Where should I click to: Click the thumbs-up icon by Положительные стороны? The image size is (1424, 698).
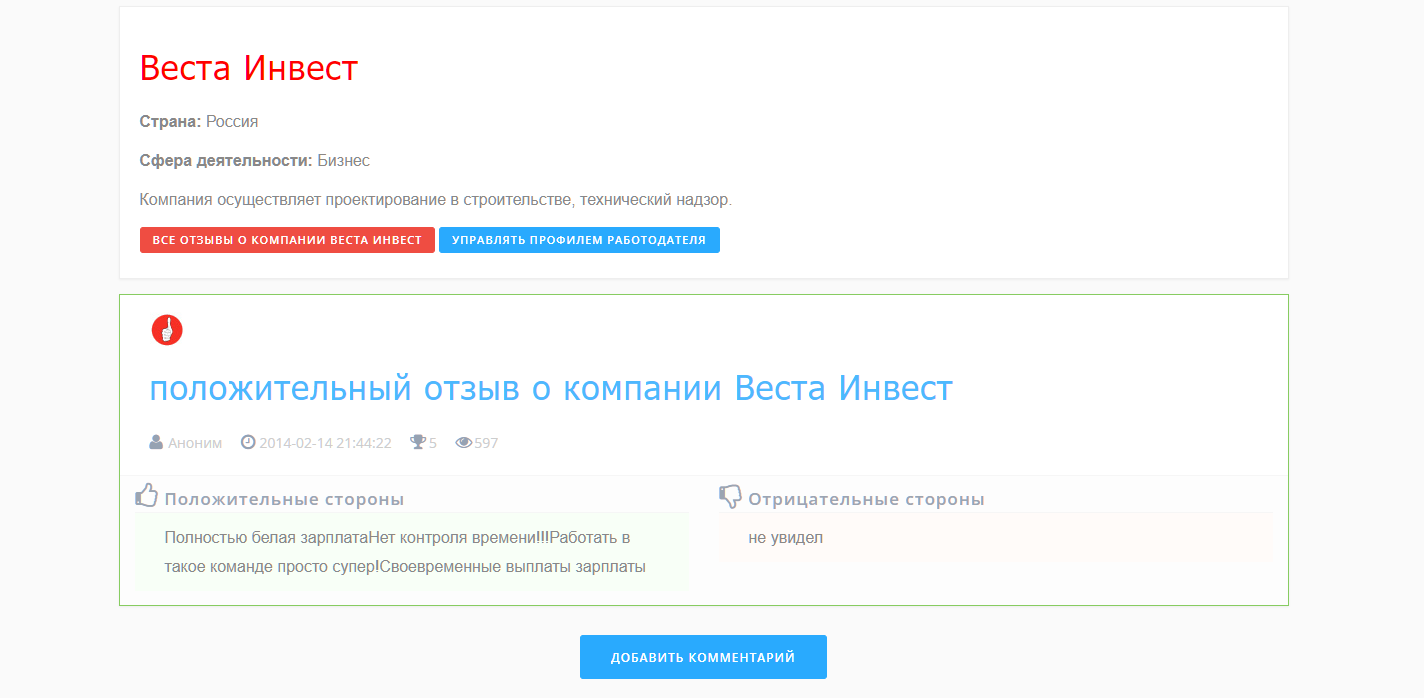(x=147, y=496)
